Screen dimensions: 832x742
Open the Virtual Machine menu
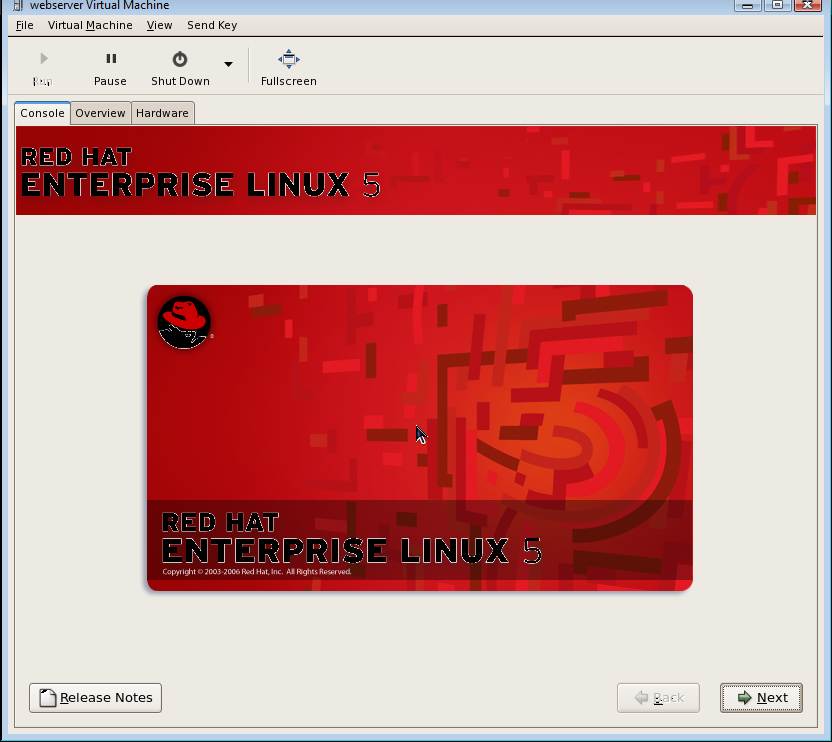click(x=90, y=25)
